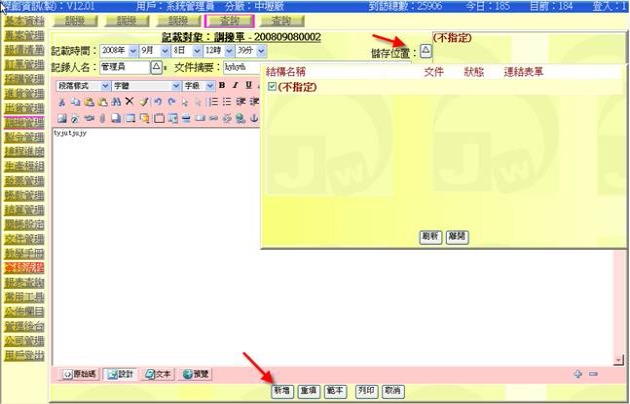
Task: Open 文件管理 in the left sidebar
Action: click(x=26, y=240)
